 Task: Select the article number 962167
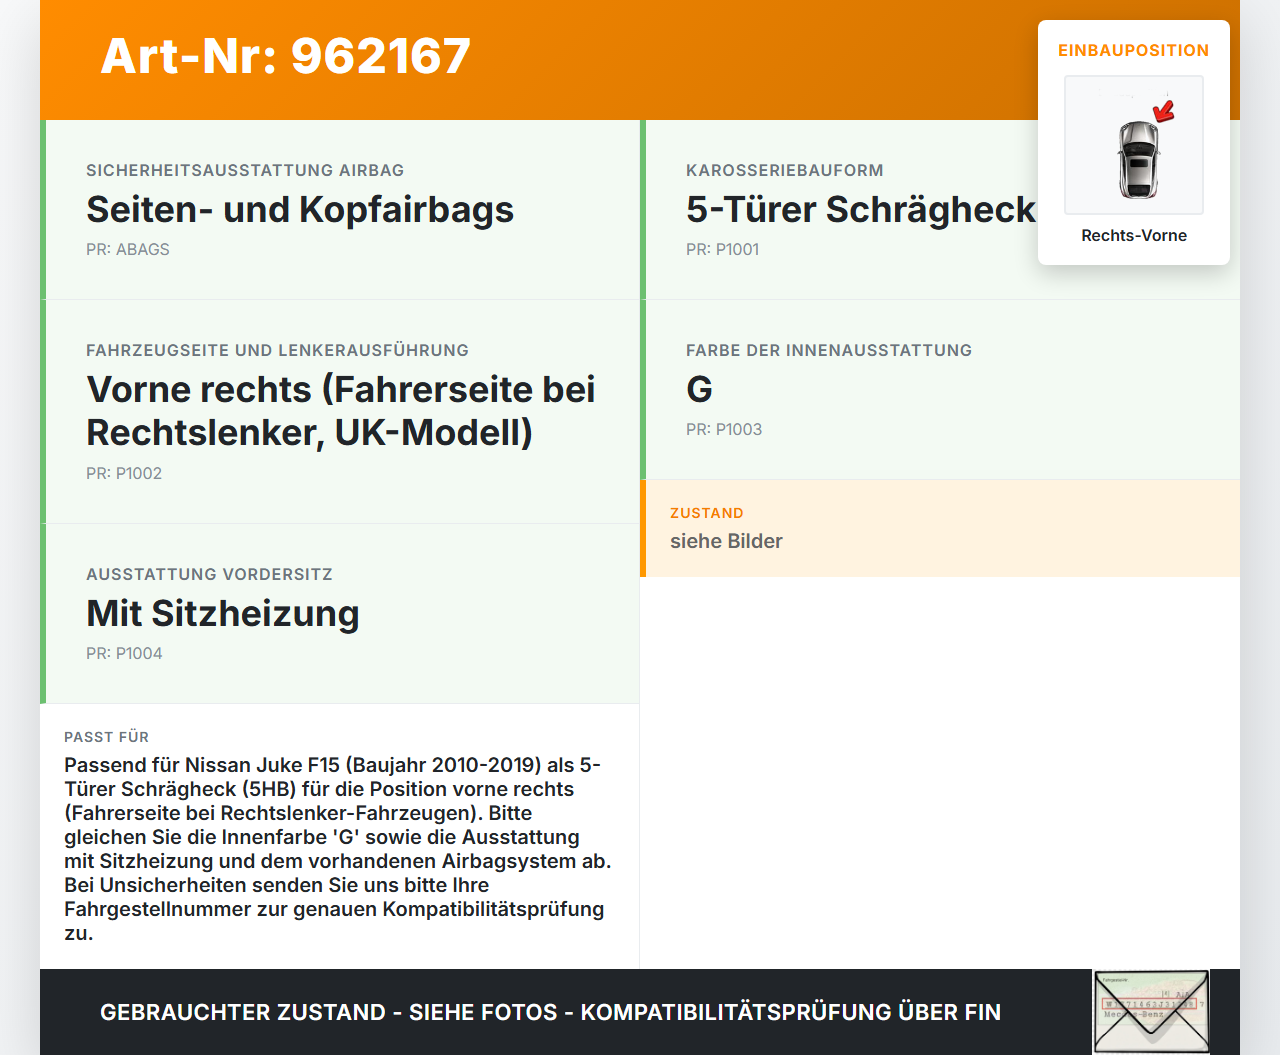click(x=285, y=57)
